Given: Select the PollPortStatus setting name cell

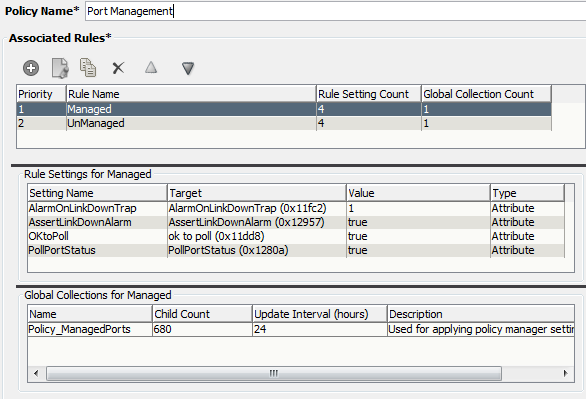Looking at the screenshot, I should 97,250.
